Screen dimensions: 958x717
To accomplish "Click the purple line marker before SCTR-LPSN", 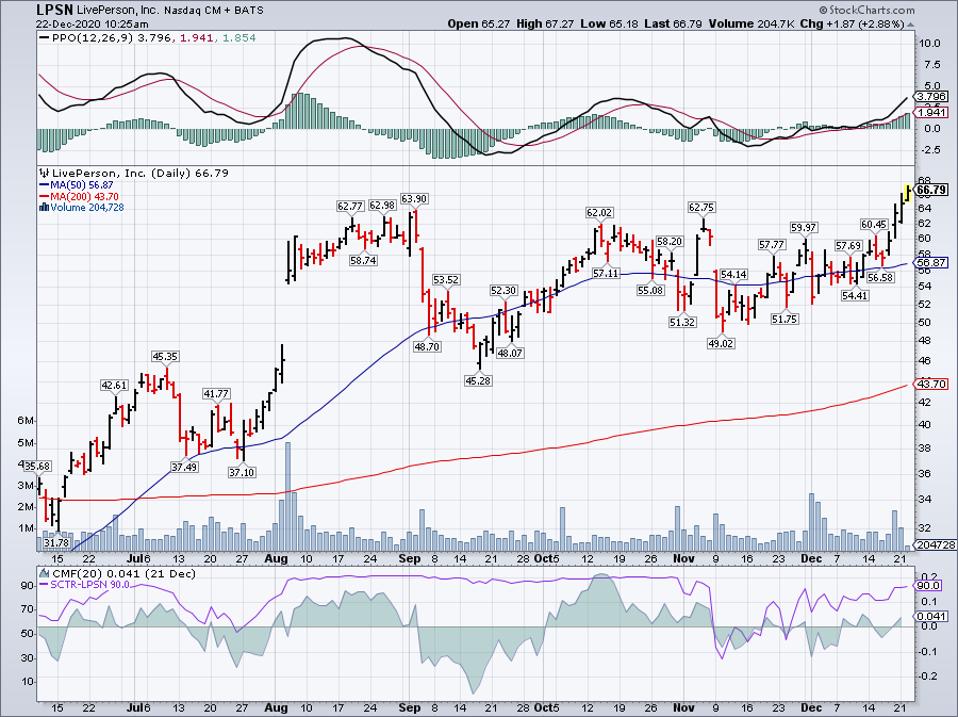I will click(x=44, y=585).
